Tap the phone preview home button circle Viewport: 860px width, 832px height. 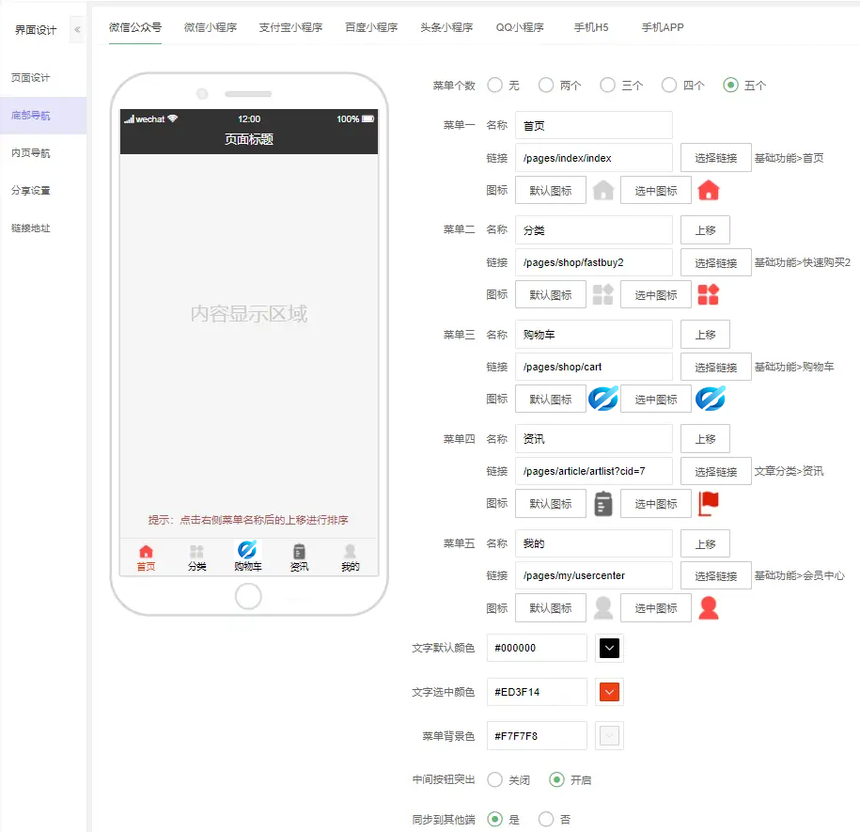(x=248, y=596)
